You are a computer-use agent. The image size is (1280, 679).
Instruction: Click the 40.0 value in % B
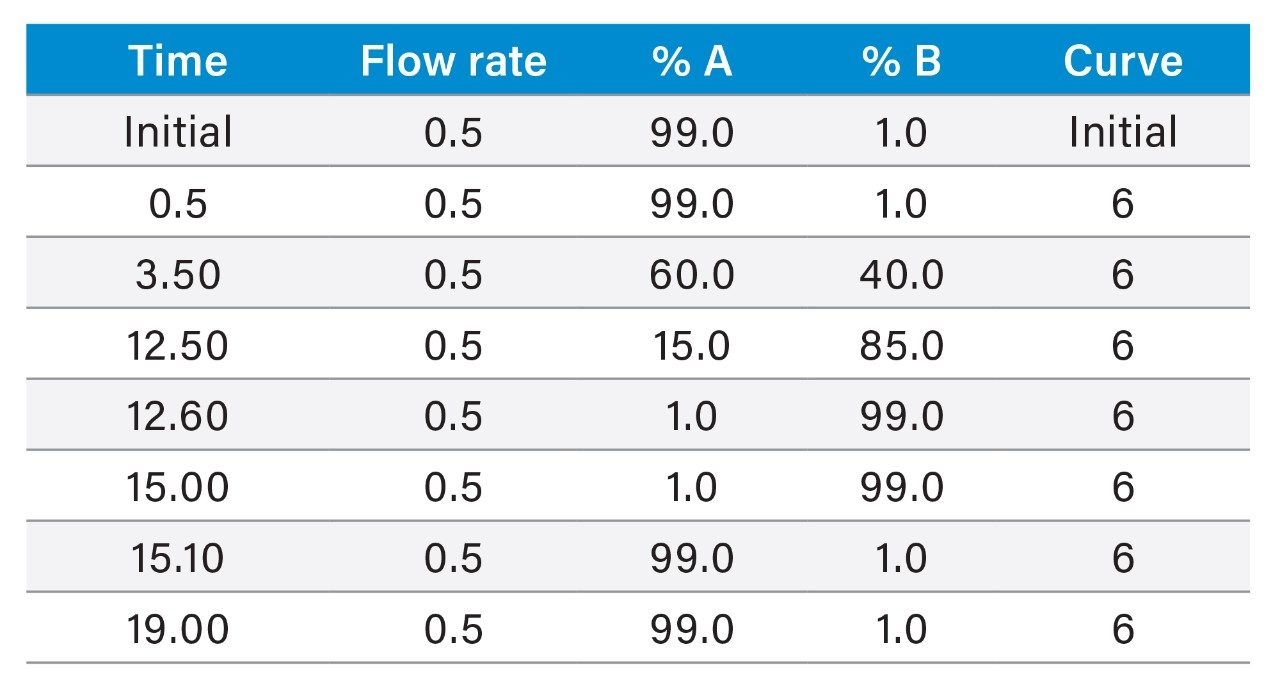(x=901, y=274)
